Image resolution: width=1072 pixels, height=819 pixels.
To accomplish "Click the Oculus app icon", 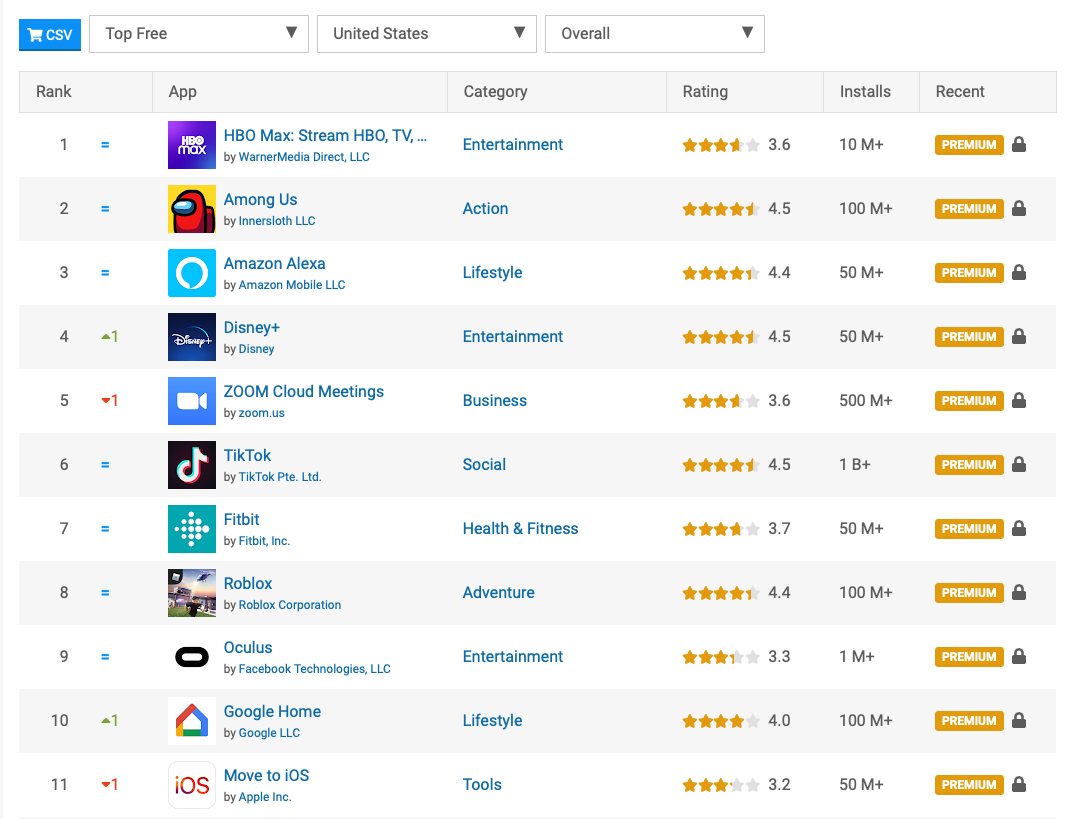I will [x=192, y=657].
